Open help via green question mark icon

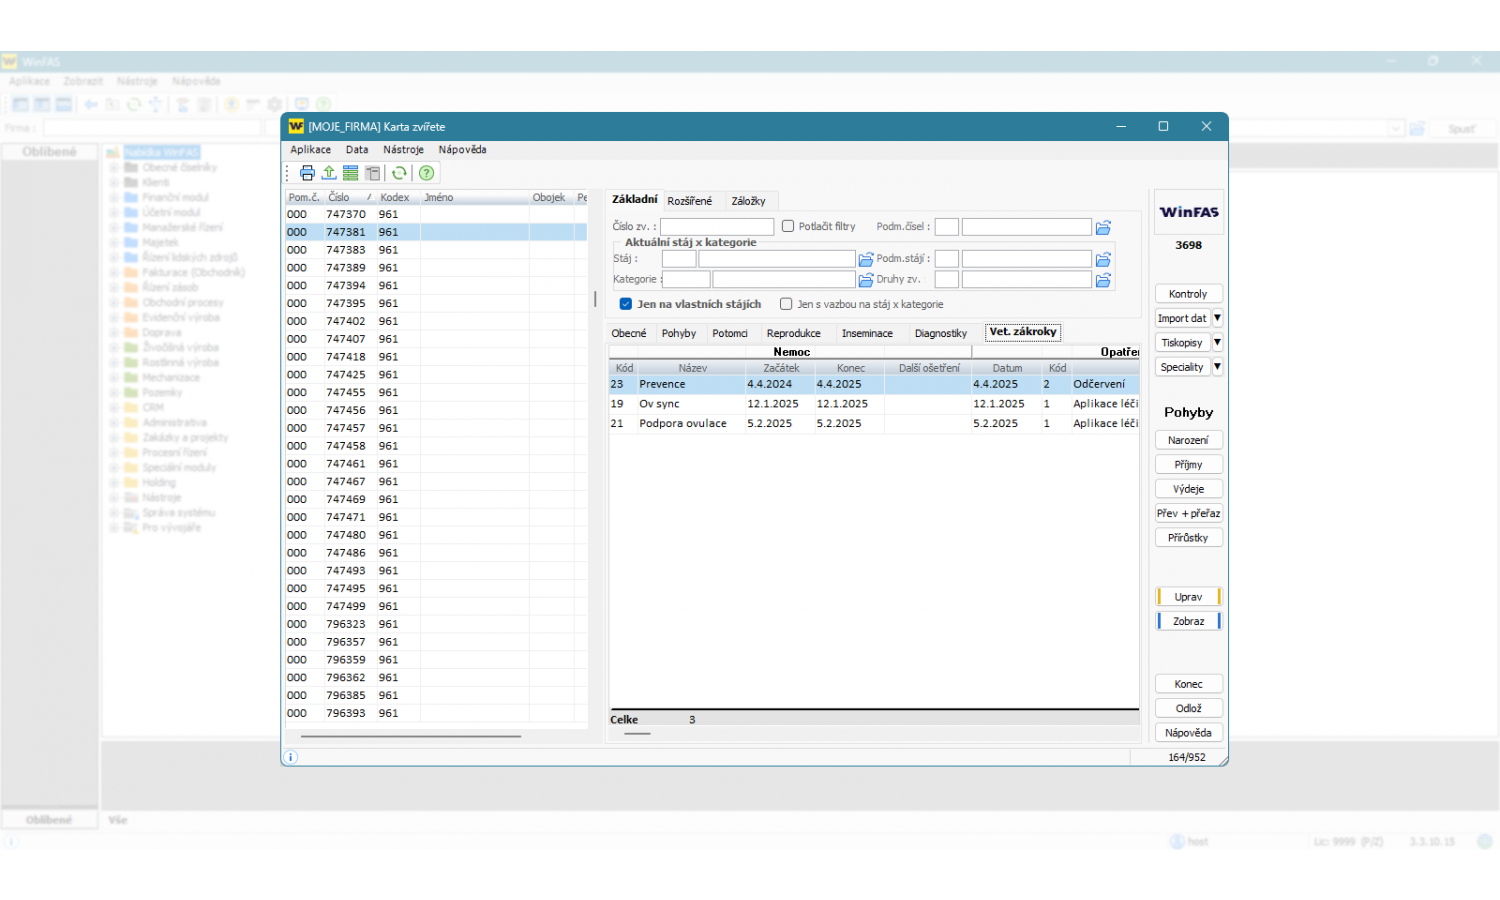click(427, 173)
